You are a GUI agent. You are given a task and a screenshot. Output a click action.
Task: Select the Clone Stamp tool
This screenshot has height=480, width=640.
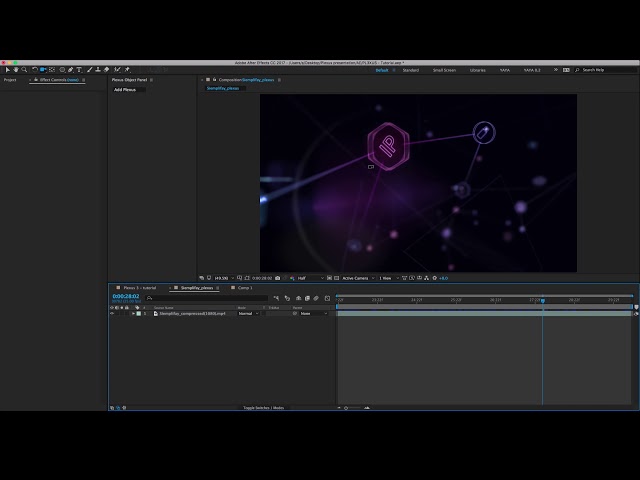click(x=98, y=70)
